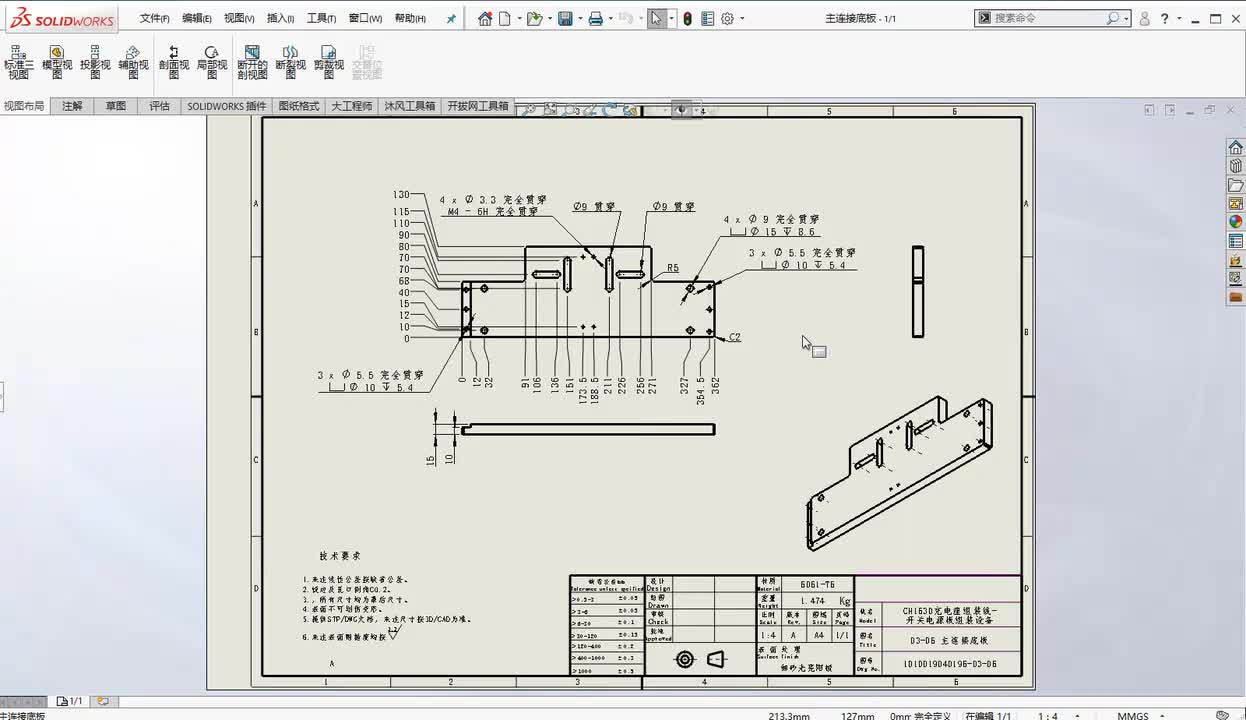Open the 插入 (Insert) menu

(281, 18)
